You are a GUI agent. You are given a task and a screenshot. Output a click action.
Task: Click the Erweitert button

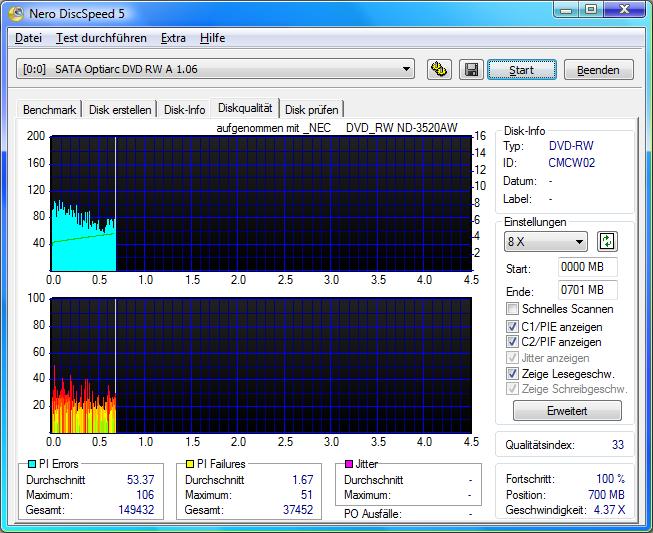[567, 411]
